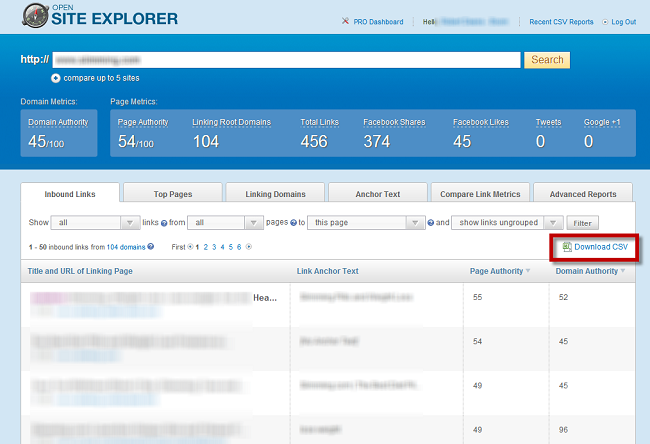Click the Domain Authority metric label
Screen dimensions: 650x444
click(58, 122)
